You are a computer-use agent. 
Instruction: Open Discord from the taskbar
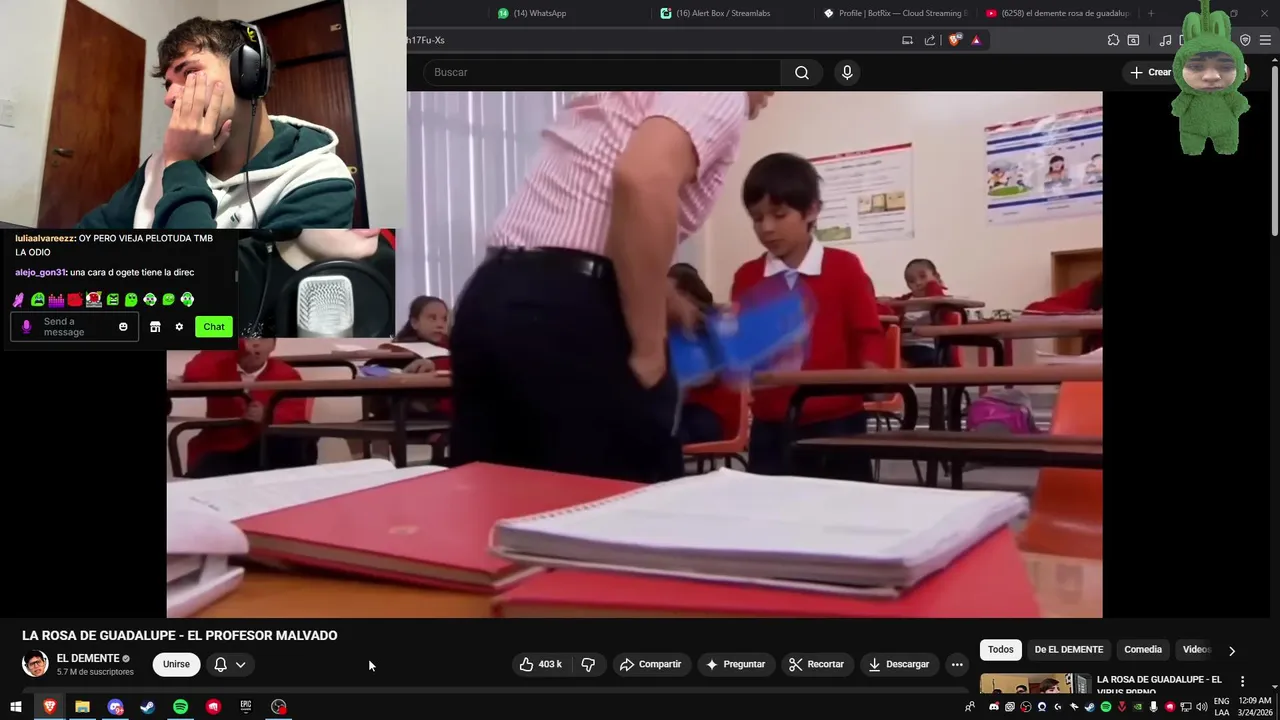[115, 707]
